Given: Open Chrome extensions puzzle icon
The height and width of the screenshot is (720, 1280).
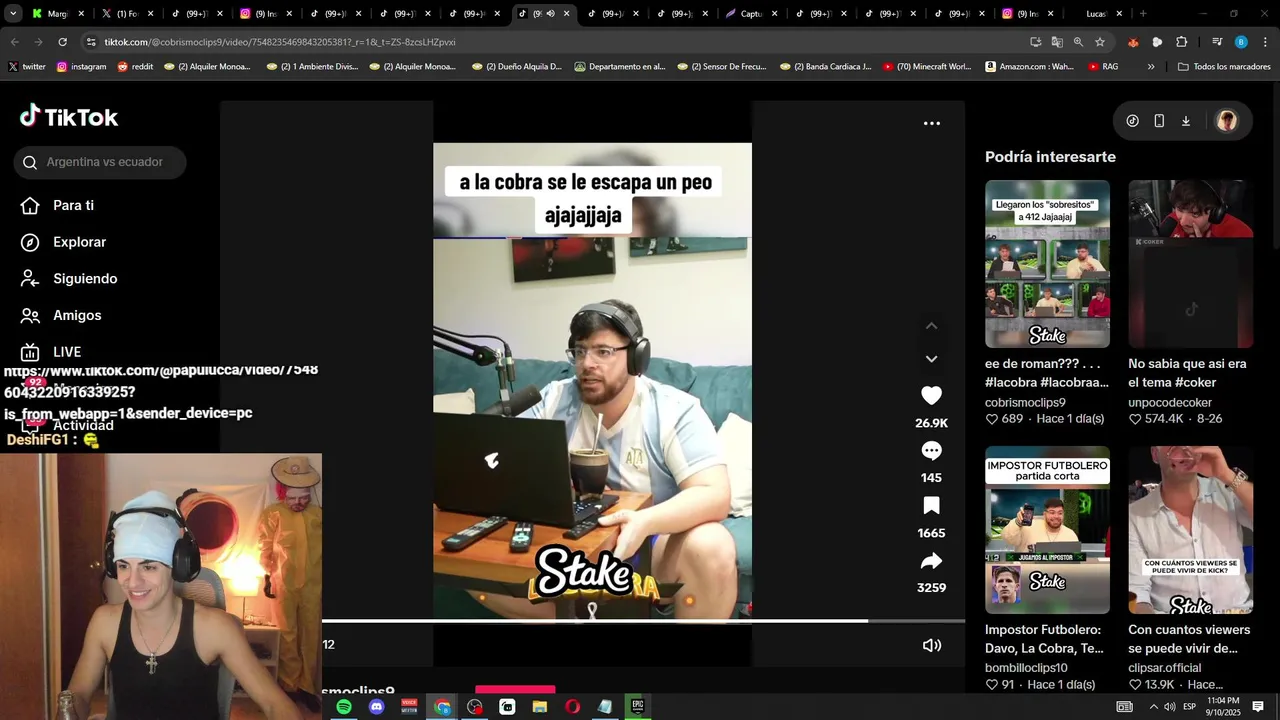Looking at the screenshot, I should click(1181, 42).
